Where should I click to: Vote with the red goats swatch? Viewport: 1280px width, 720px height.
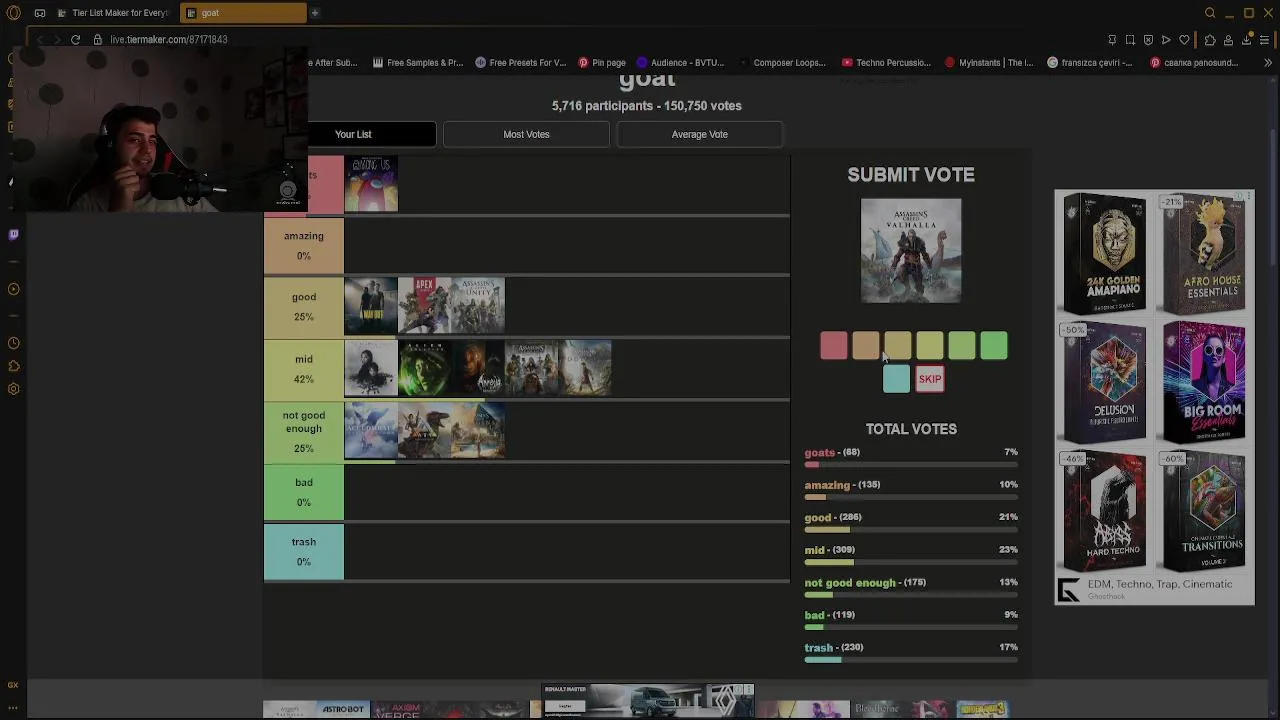[x=834, y=346]
